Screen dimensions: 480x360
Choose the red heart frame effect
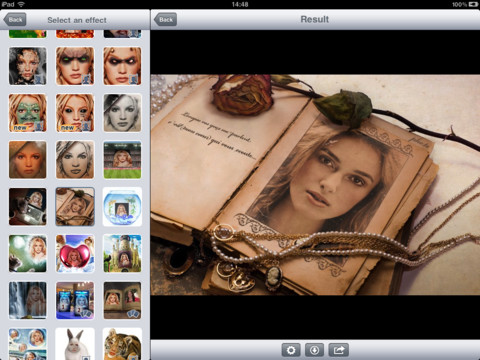(75, 254)
